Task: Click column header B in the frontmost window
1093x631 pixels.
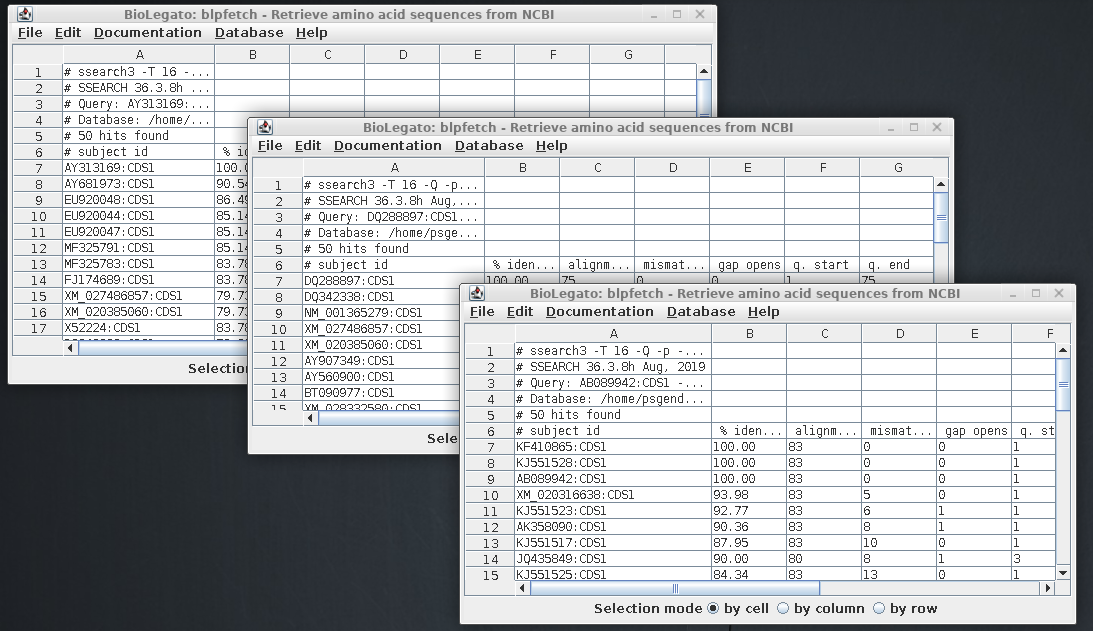Action: click(749, 334)
